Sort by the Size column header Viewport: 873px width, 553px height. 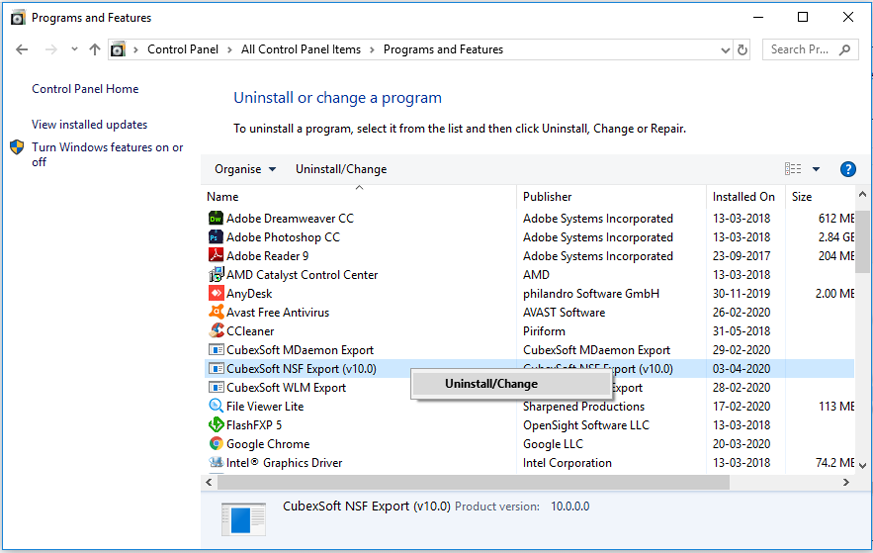tap(820, 197)
